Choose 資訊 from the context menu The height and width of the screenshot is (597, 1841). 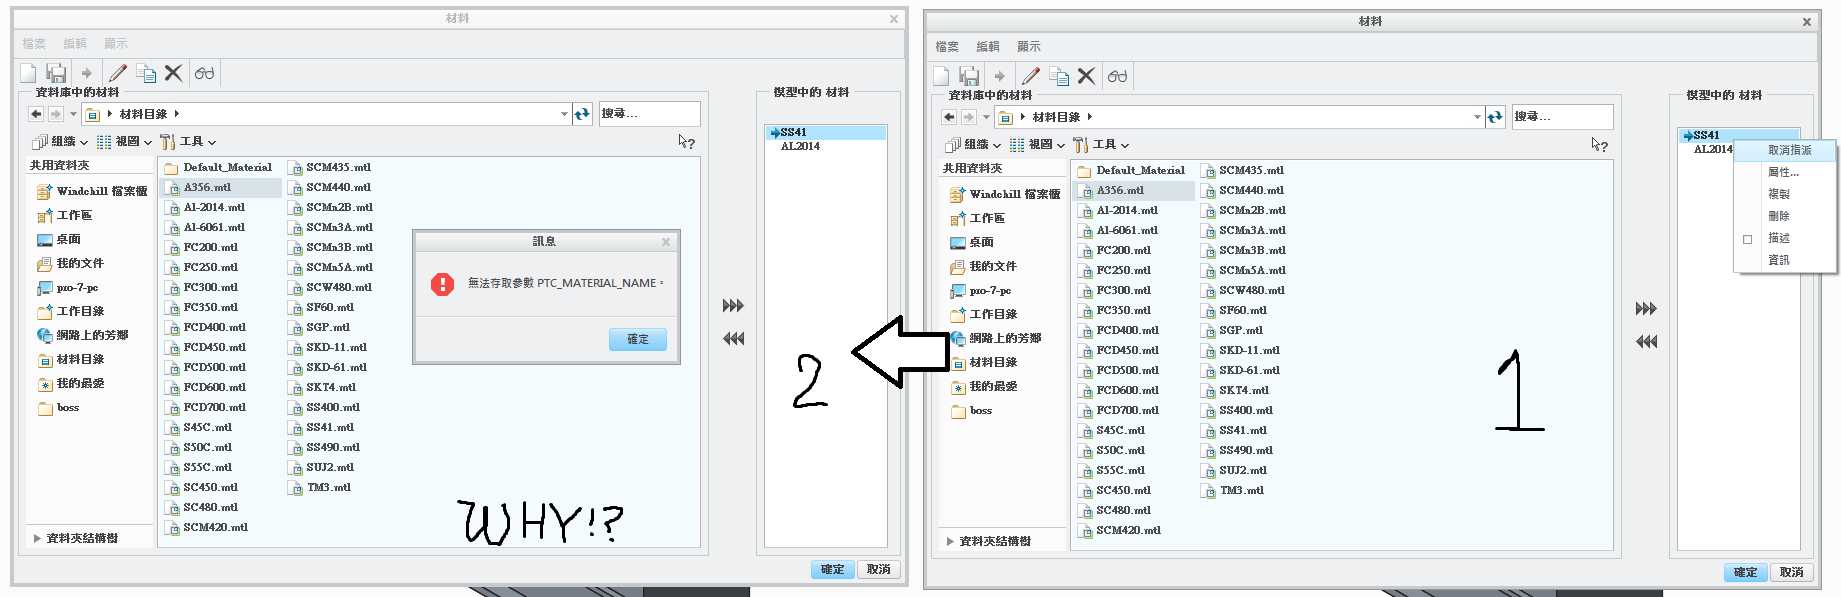coord(1786,260)
